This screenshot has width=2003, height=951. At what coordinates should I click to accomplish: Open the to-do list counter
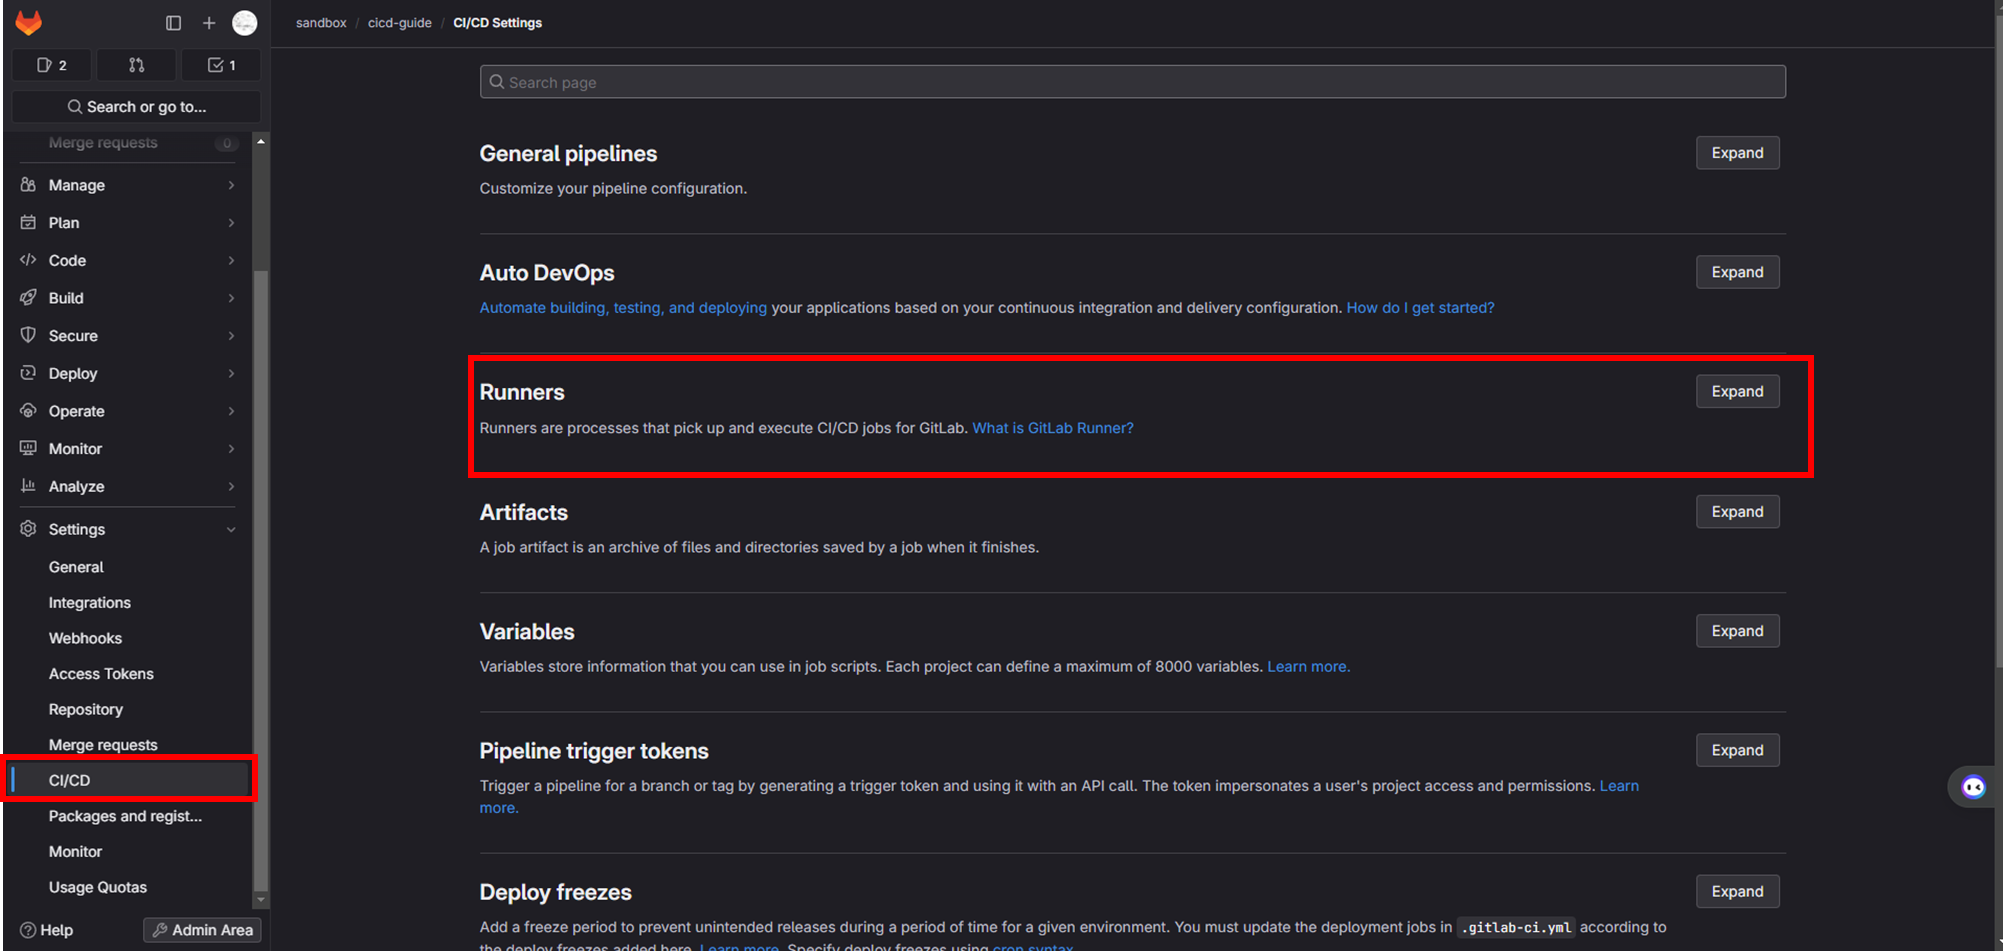click(221, 65)
